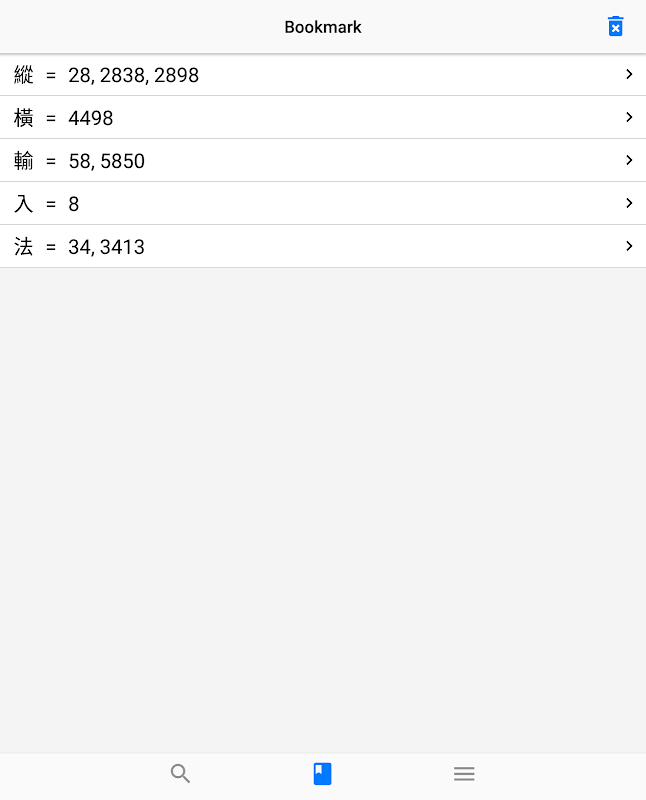The width and height of the screenshot is (646, 800).
Task: Click the 法 kanji character
Action: tap(23, 246)
